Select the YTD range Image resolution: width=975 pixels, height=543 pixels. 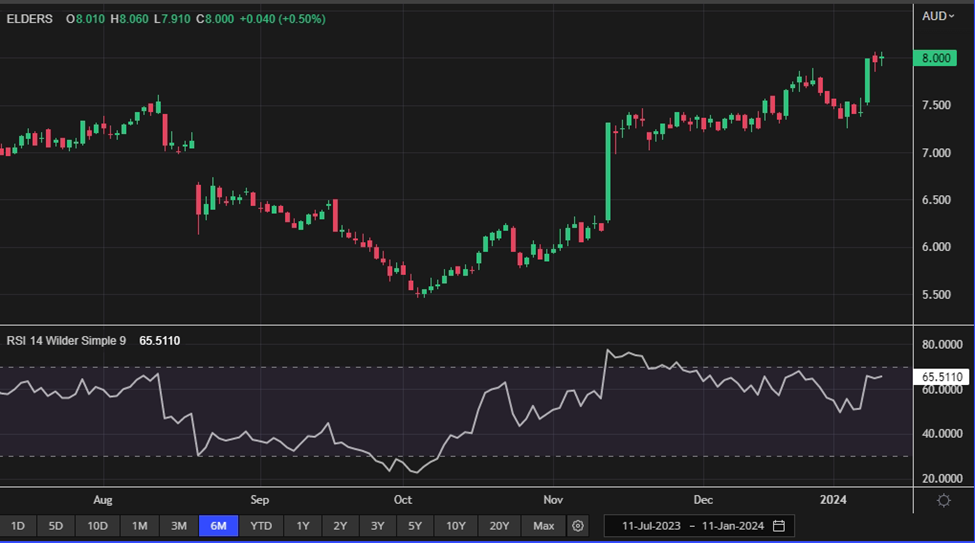pyautogui.click(x=261, y=526)
